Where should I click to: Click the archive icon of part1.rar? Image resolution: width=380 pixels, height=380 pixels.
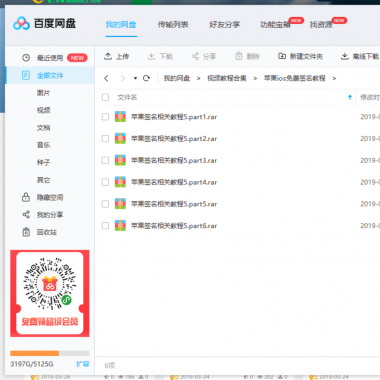coord(120,117)
